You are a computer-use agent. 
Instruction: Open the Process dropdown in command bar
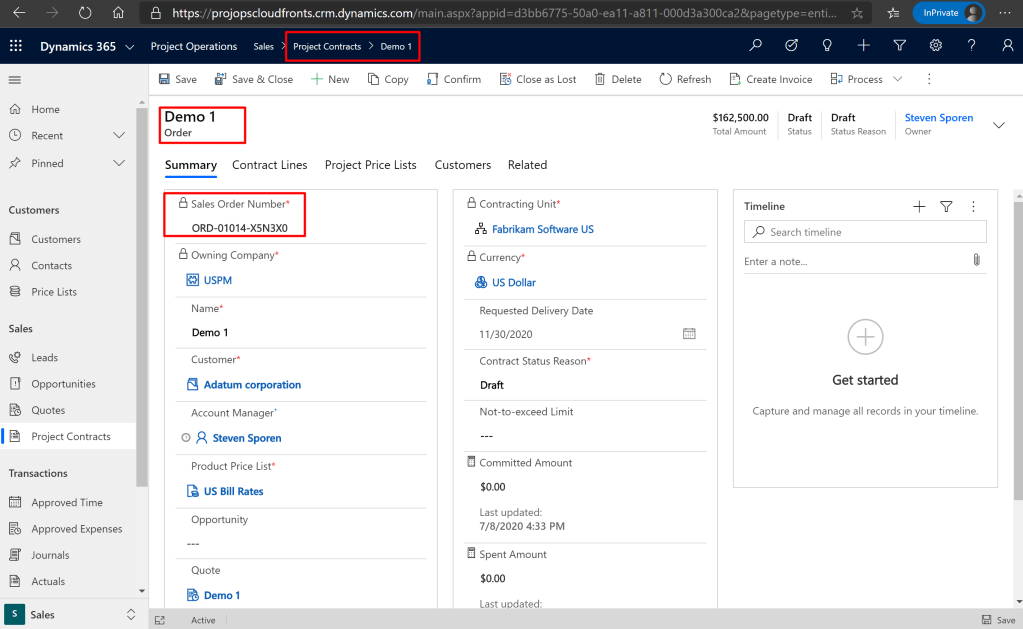point(897,79)
